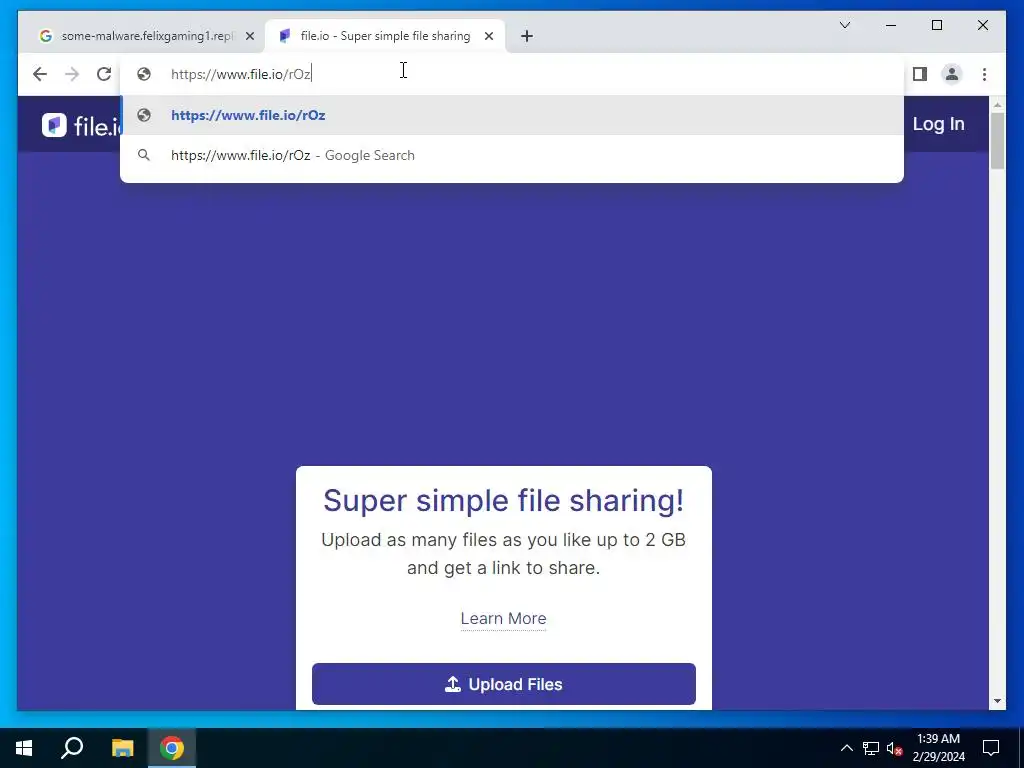Open the notification center icon
Viewport: 1024px width, 768px height.
pyautogui.click(x=991, y=748)
